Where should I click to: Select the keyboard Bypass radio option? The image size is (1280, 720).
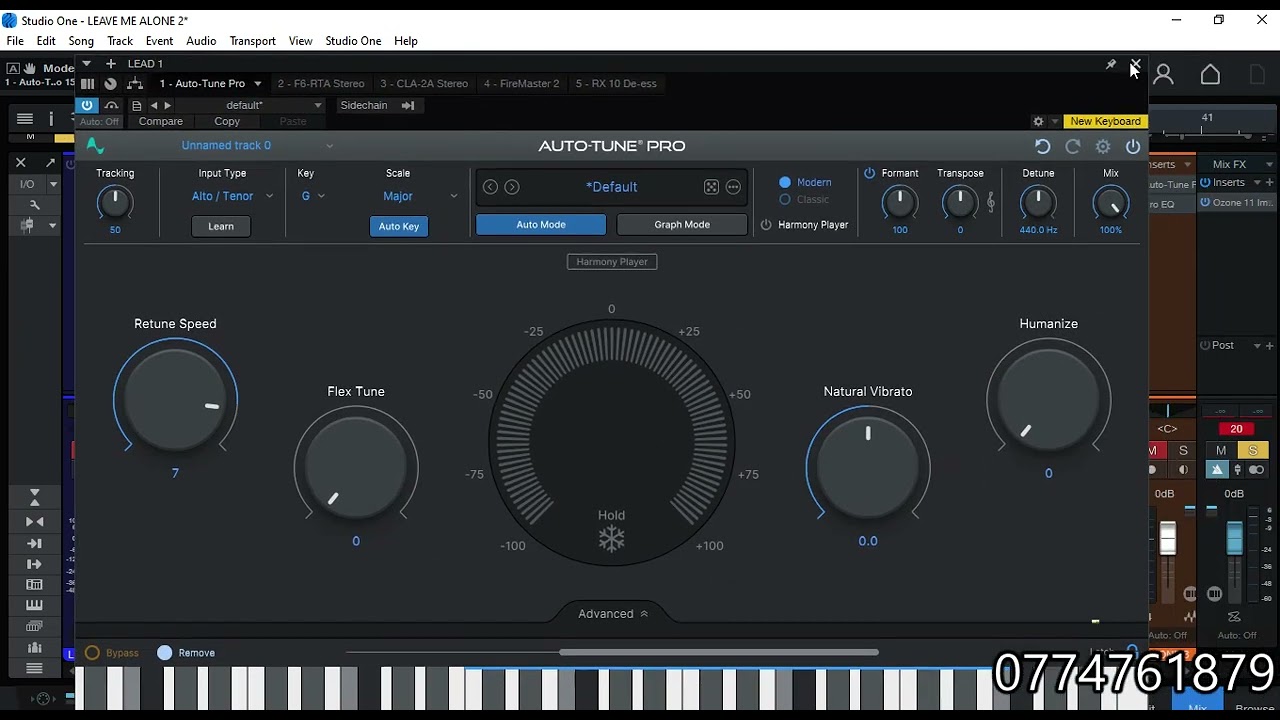92,653
